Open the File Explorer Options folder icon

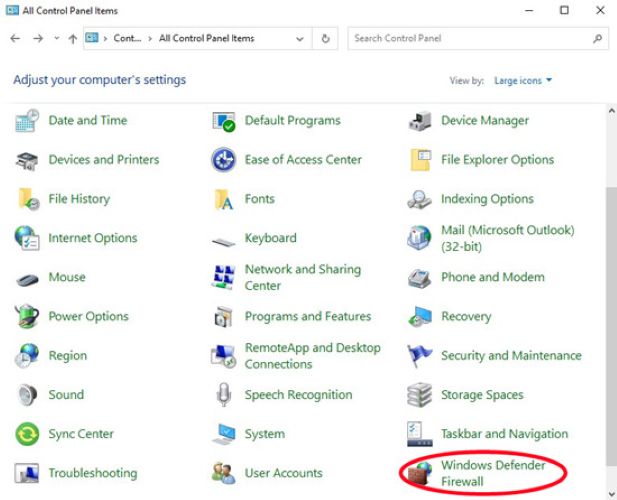click(x=421, y=160)
